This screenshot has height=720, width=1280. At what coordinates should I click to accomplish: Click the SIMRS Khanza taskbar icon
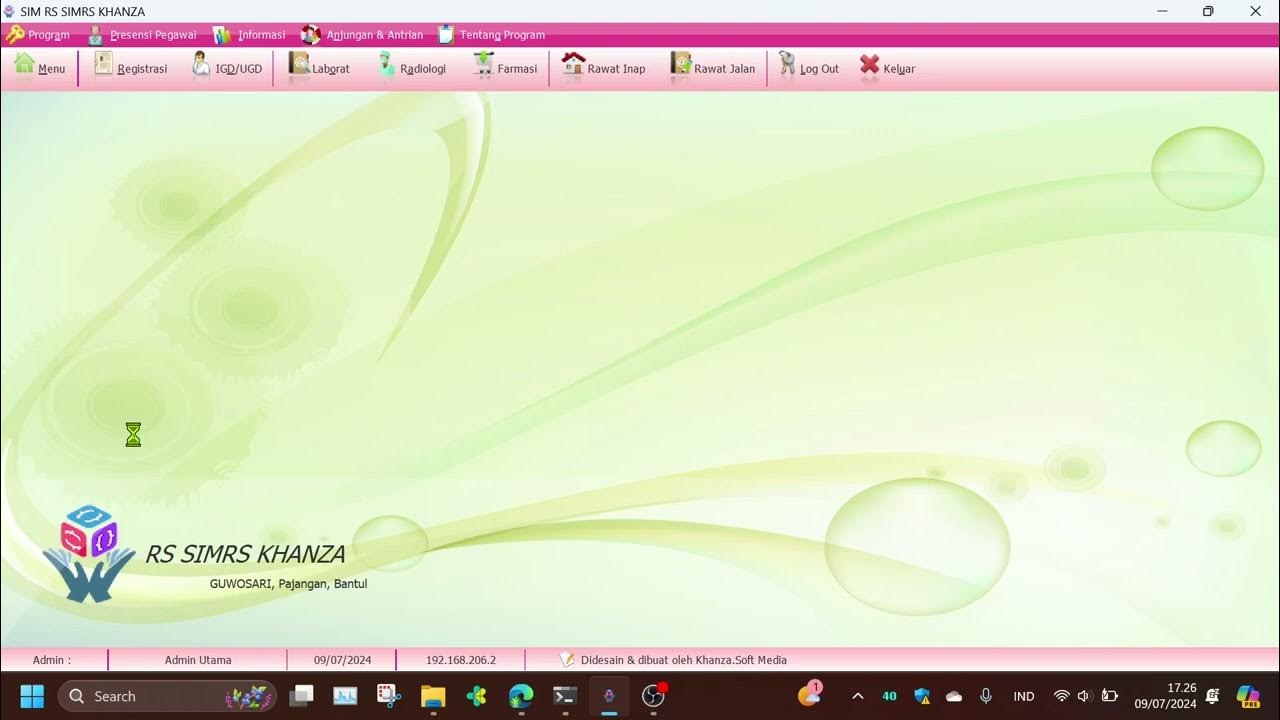pyautogui.click(x=609, y=696)
